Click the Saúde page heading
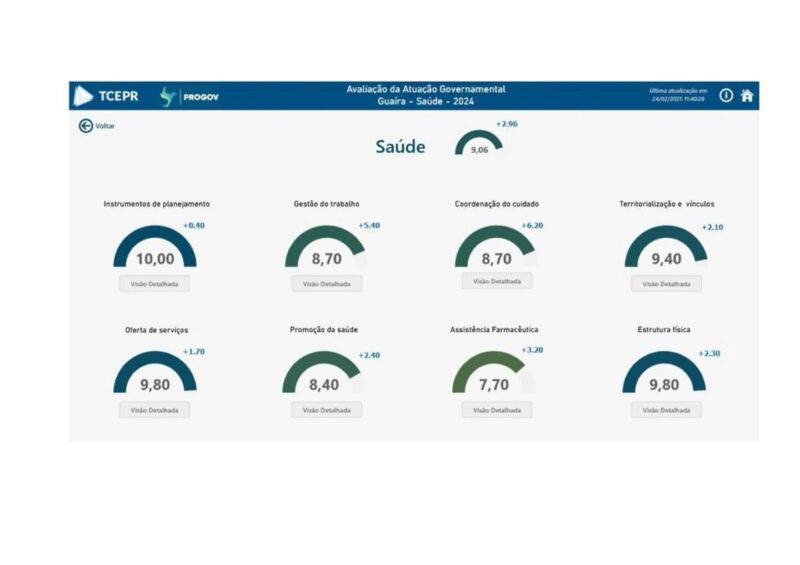 (400, 147)
